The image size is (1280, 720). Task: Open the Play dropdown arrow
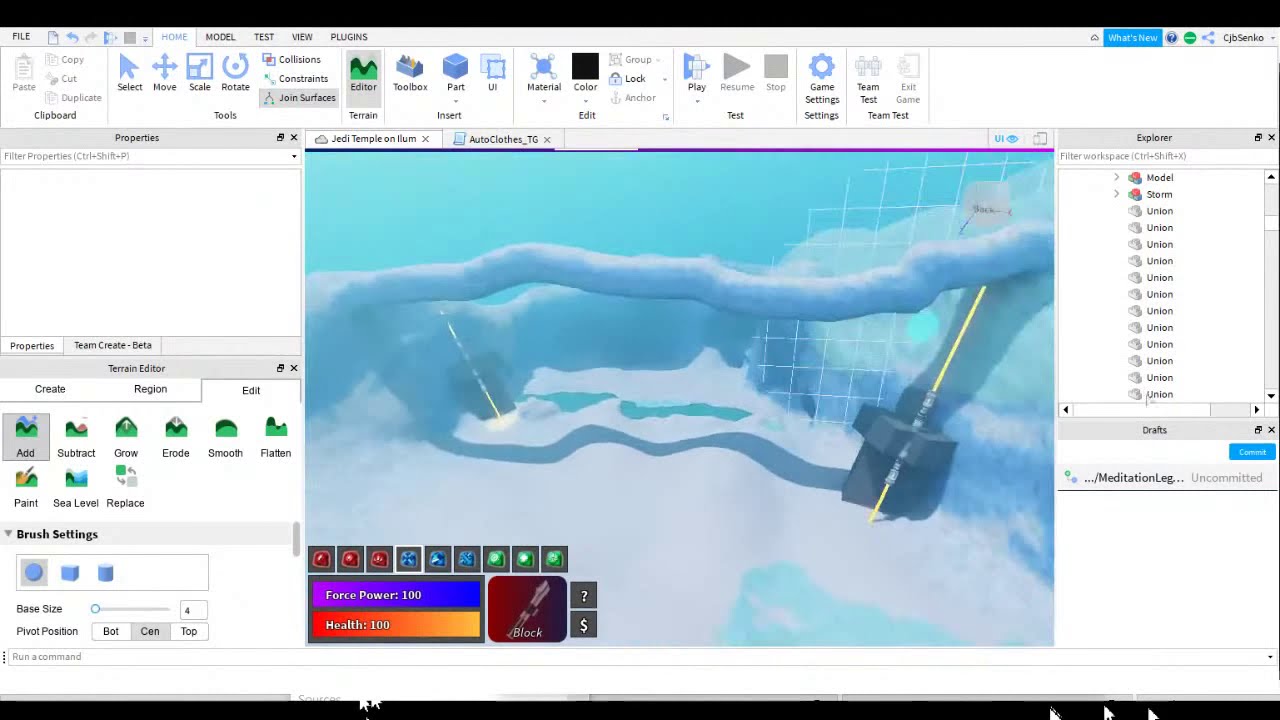[x=697, y=100]
